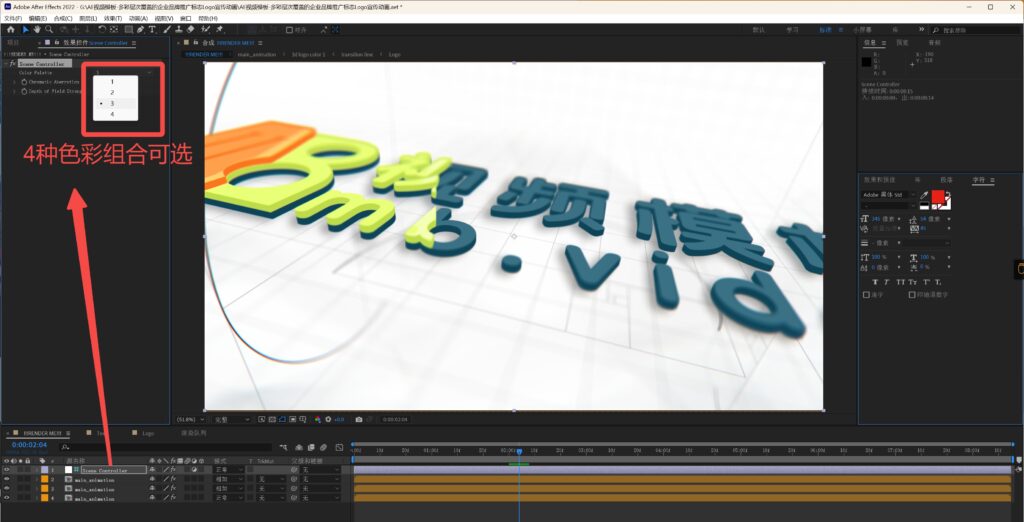
Task: Hide the Scene Controller layer
Action: (6, 469)
